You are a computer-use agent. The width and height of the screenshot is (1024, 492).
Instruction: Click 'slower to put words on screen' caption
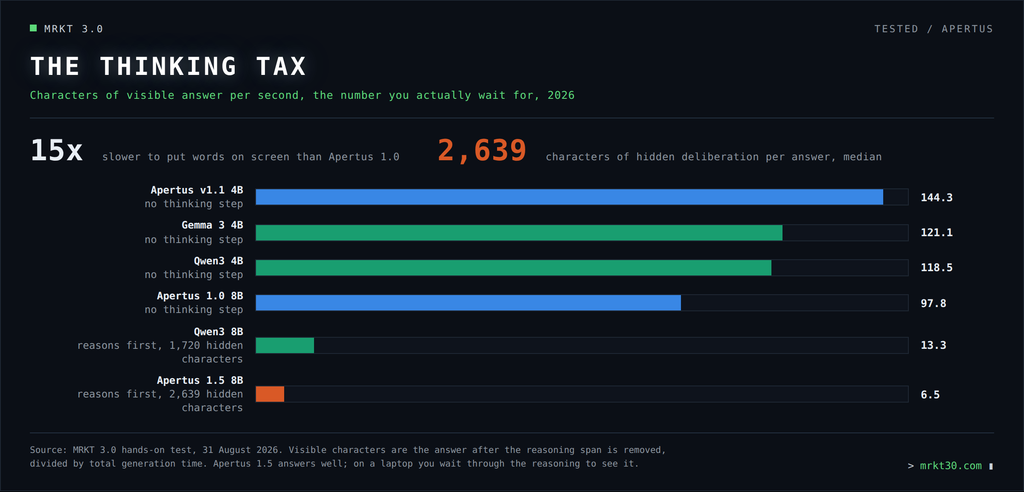251,157
